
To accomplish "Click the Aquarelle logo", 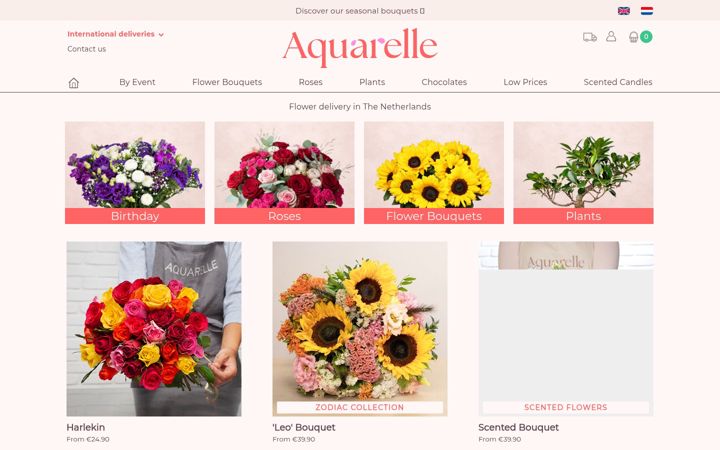I will point(360,47).
